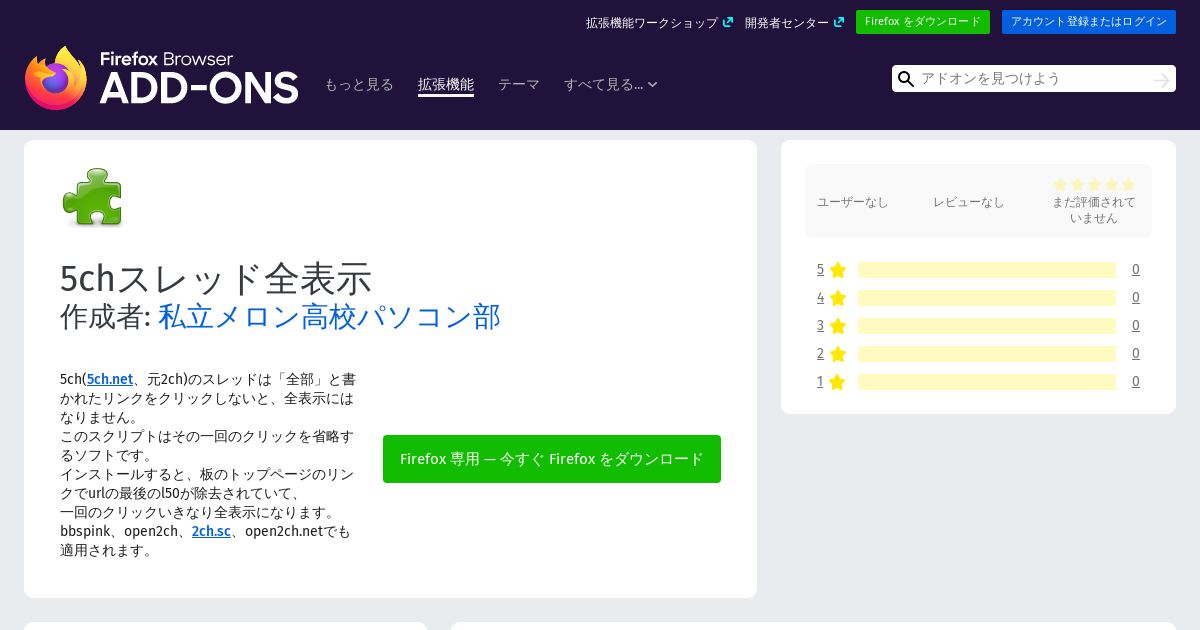Open the もっと見る navigation item
Viewport: 1200px width, 630px height.
(x=359, y=85)
